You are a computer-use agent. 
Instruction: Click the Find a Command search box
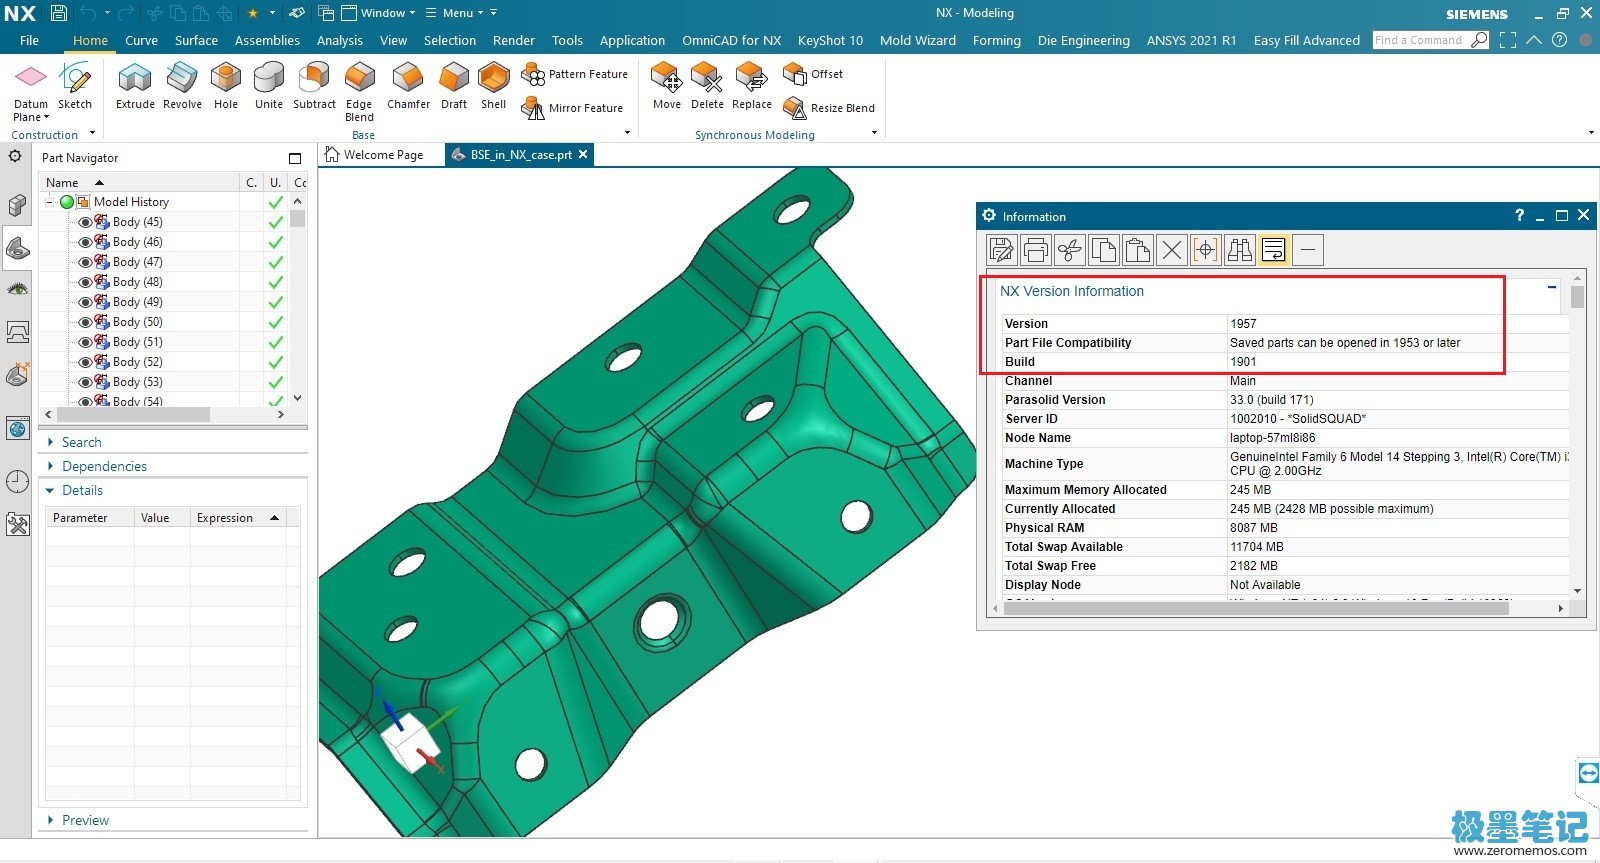pyautogui.click(x=1420, y=40)
